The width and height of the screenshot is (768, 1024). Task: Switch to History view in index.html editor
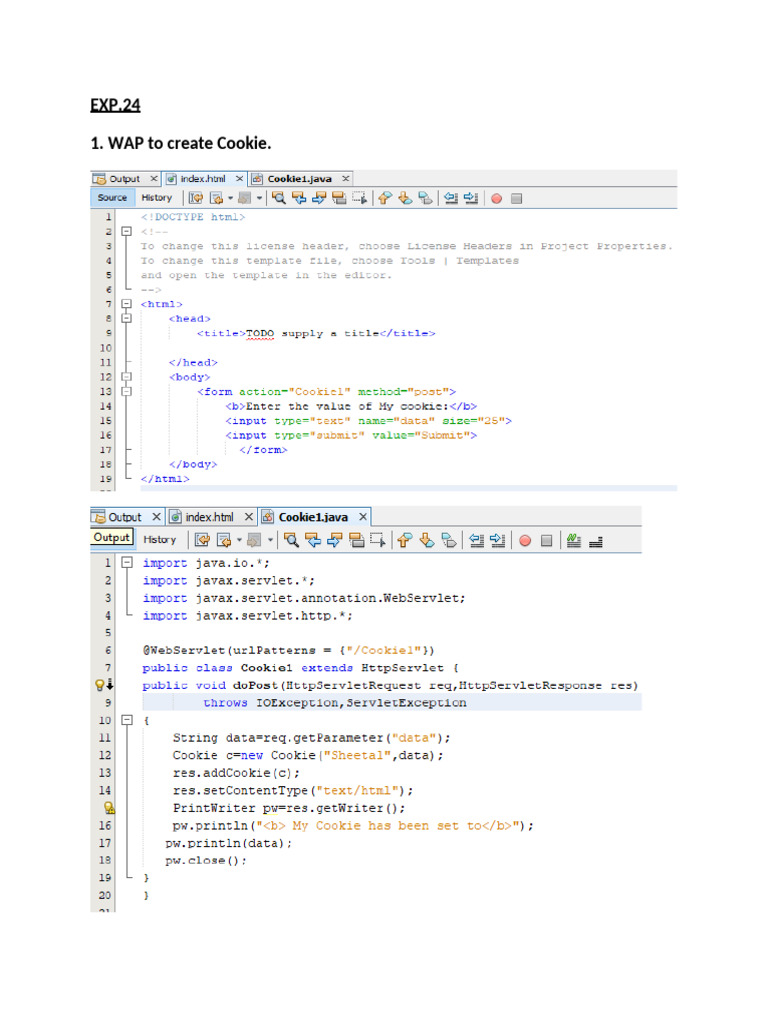click(x=156, y=198)
